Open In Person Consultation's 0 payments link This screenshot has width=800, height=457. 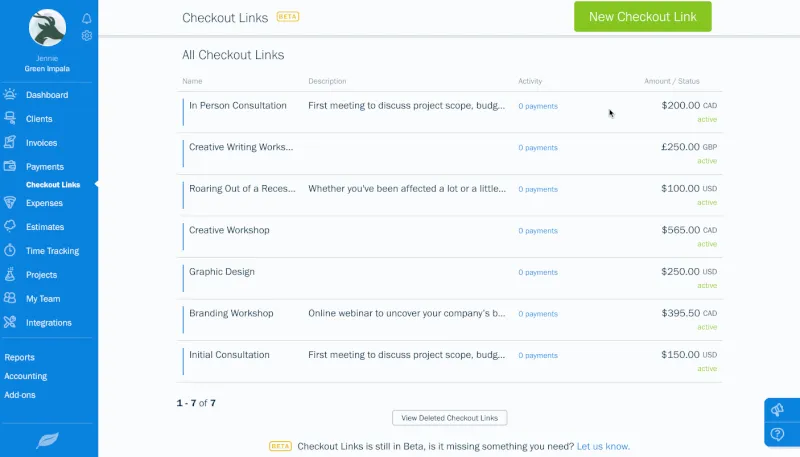click(x=538, y=106)
